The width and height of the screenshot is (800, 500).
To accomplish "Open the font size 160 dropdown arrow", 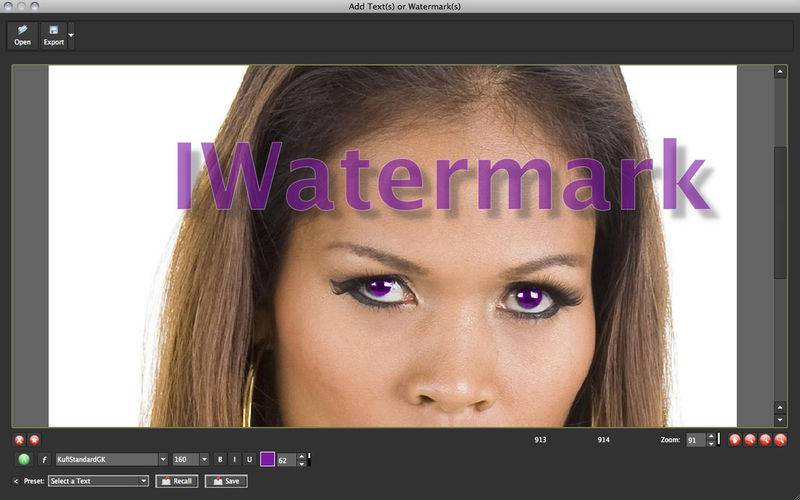I will [204, 459].
